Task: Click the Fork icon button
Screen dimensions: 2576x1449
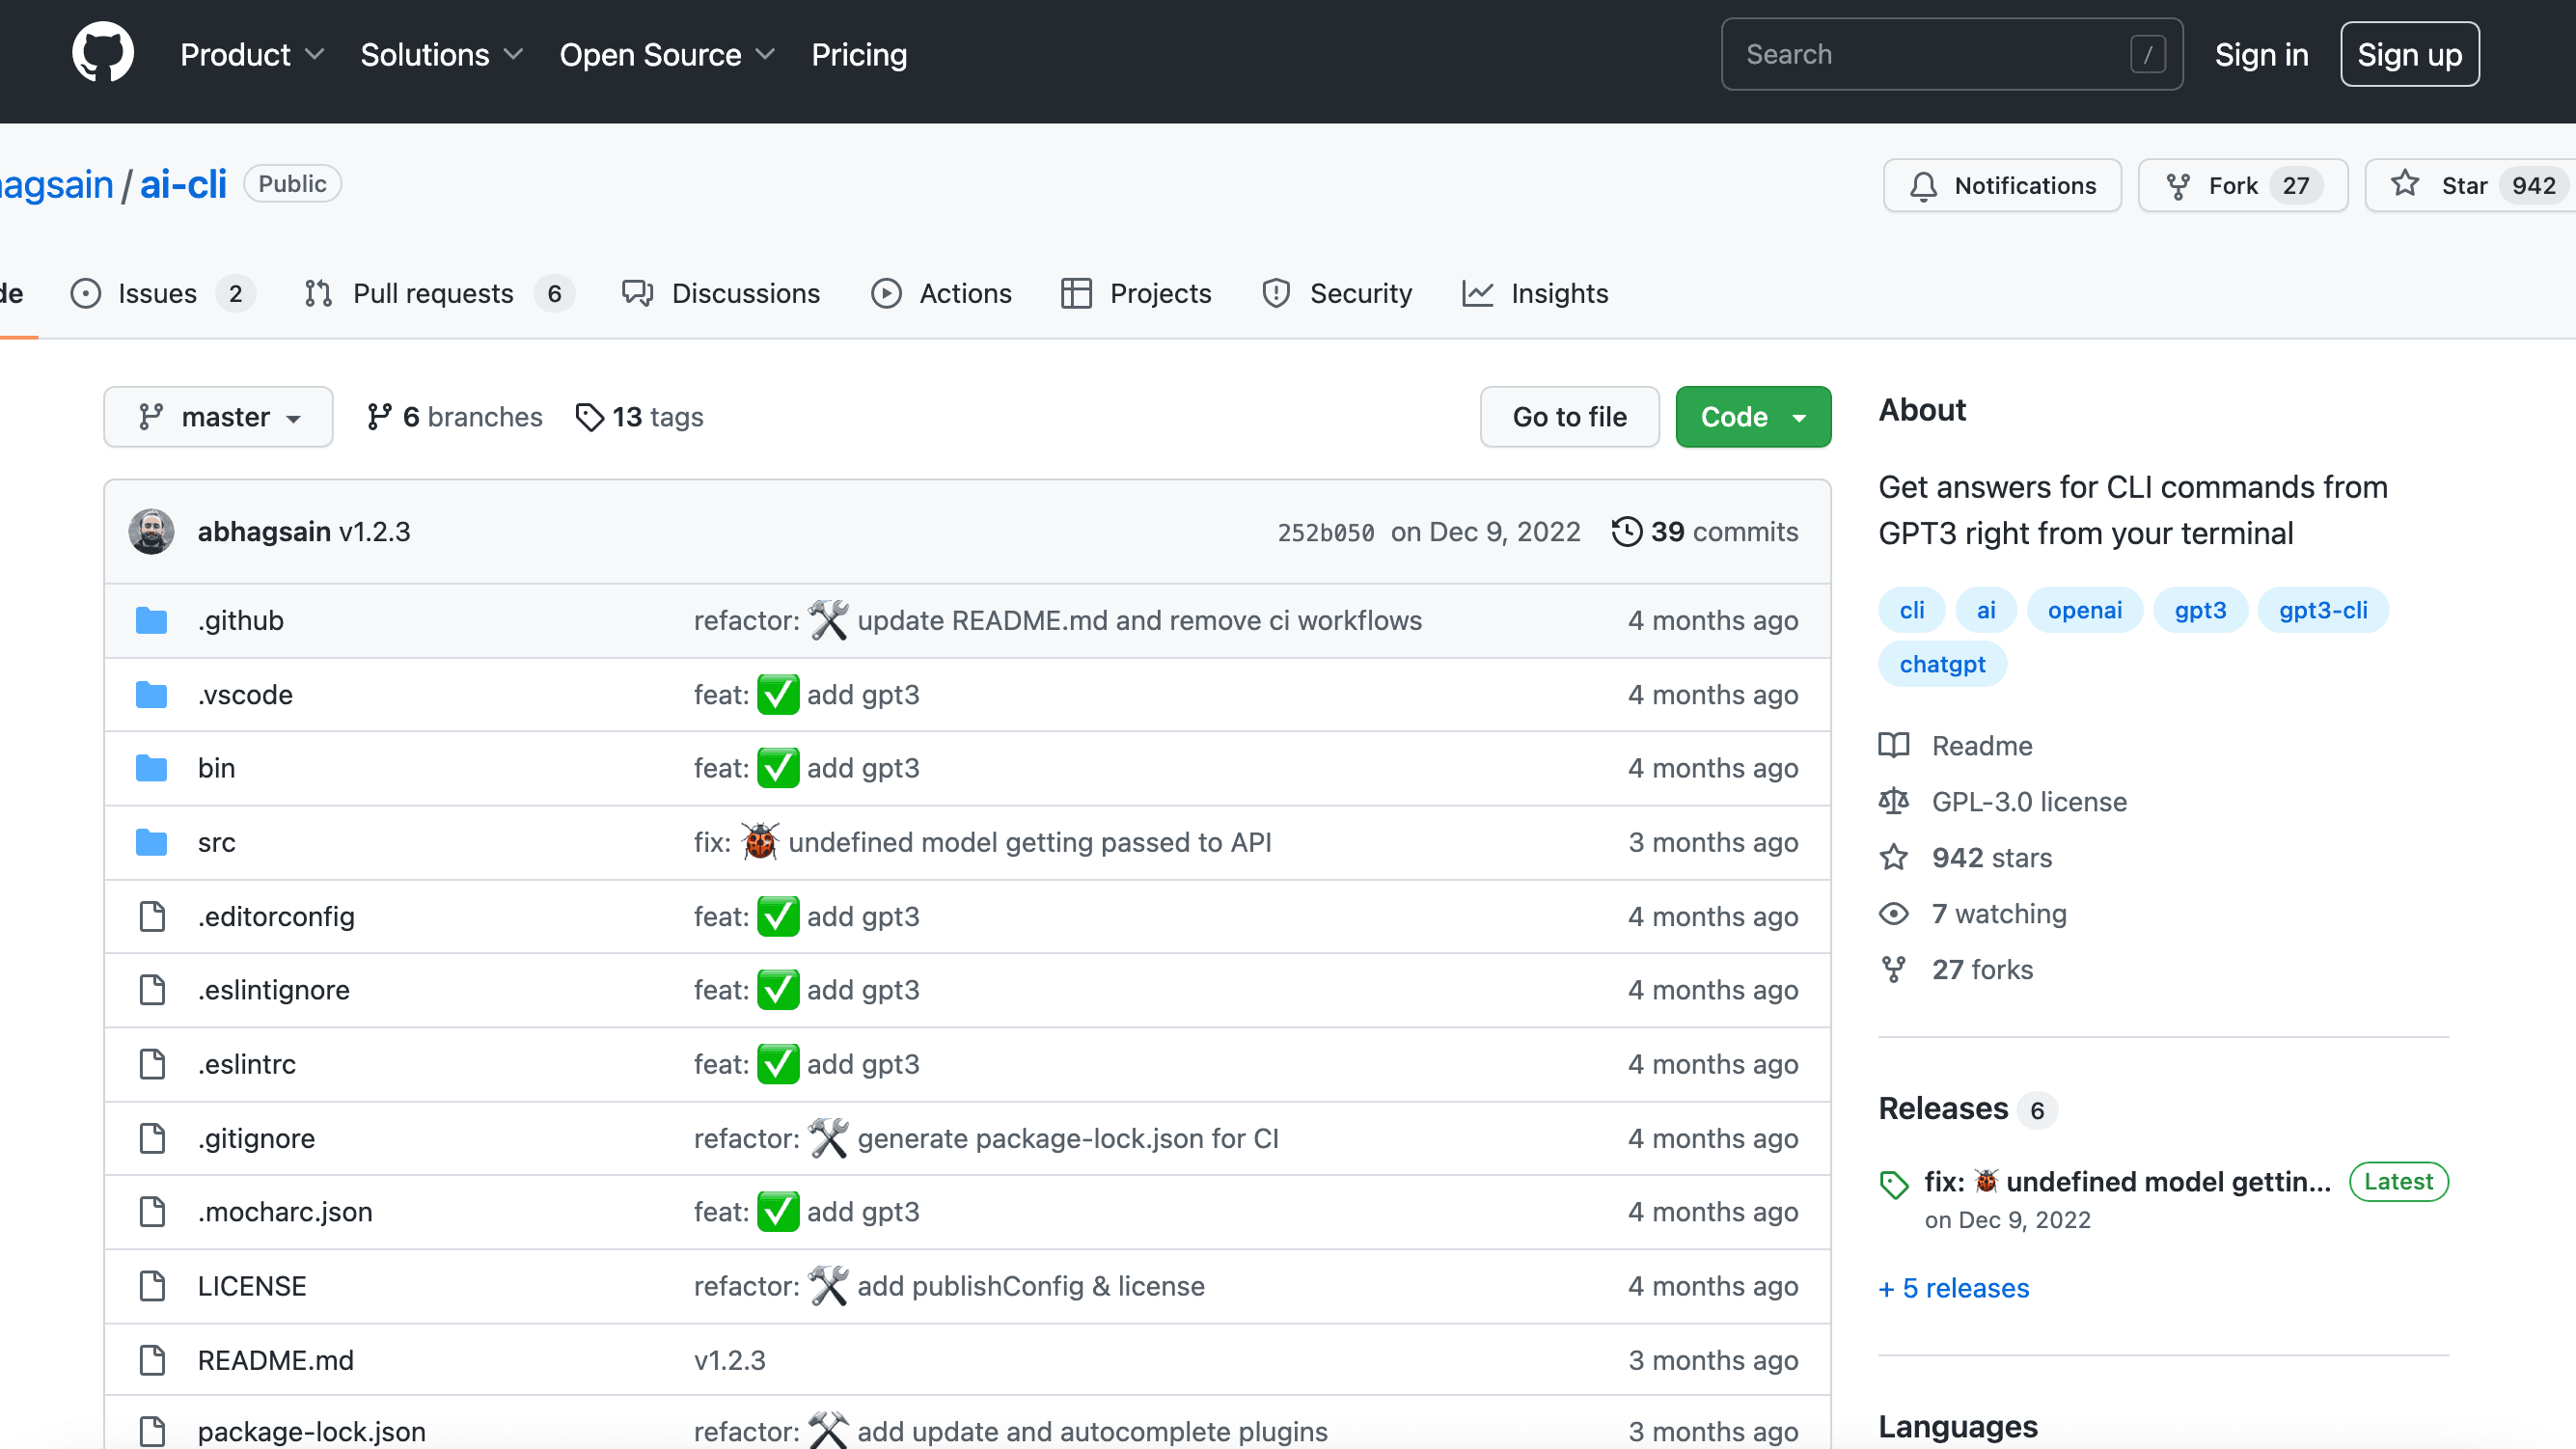Action: coord(2178,186)
